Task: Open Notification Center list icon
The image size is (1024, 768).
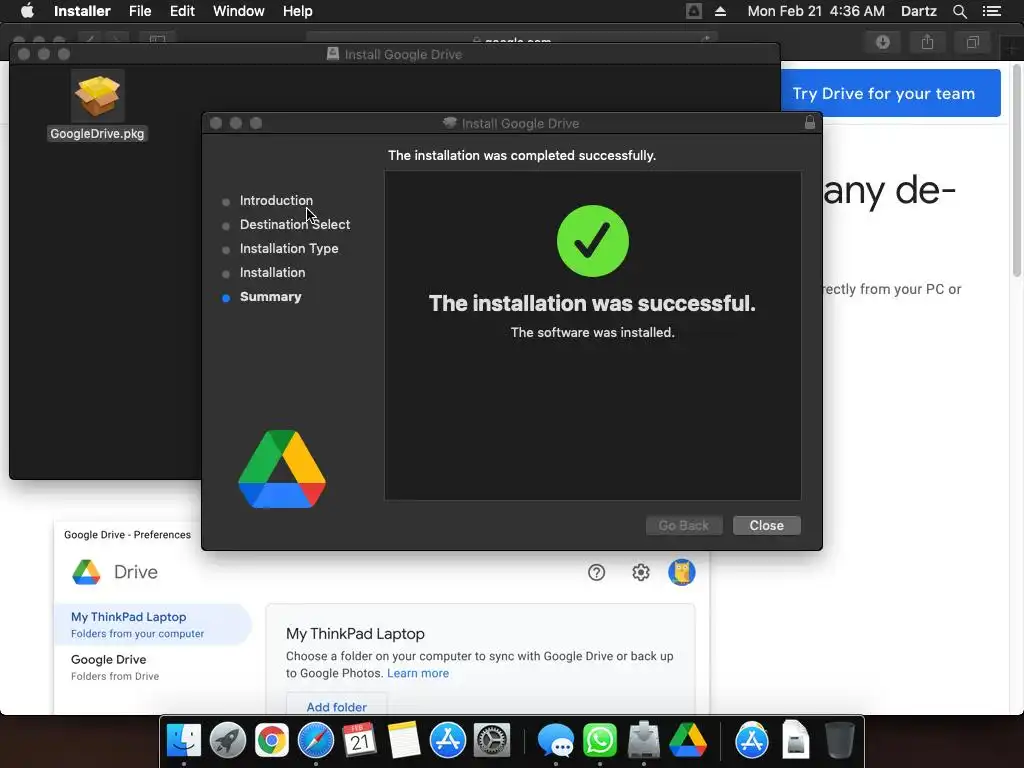Action: (992, 11)
